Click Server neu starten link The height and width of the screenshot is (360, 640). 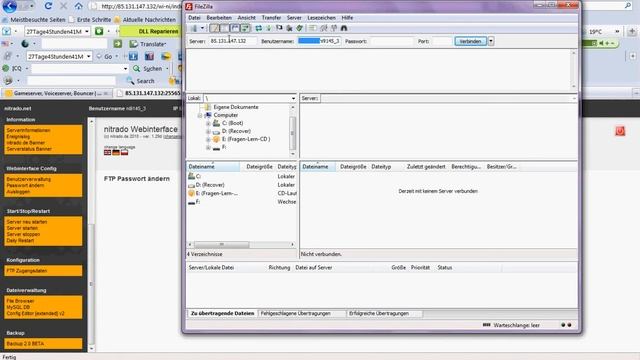click(x=27, y=222)
